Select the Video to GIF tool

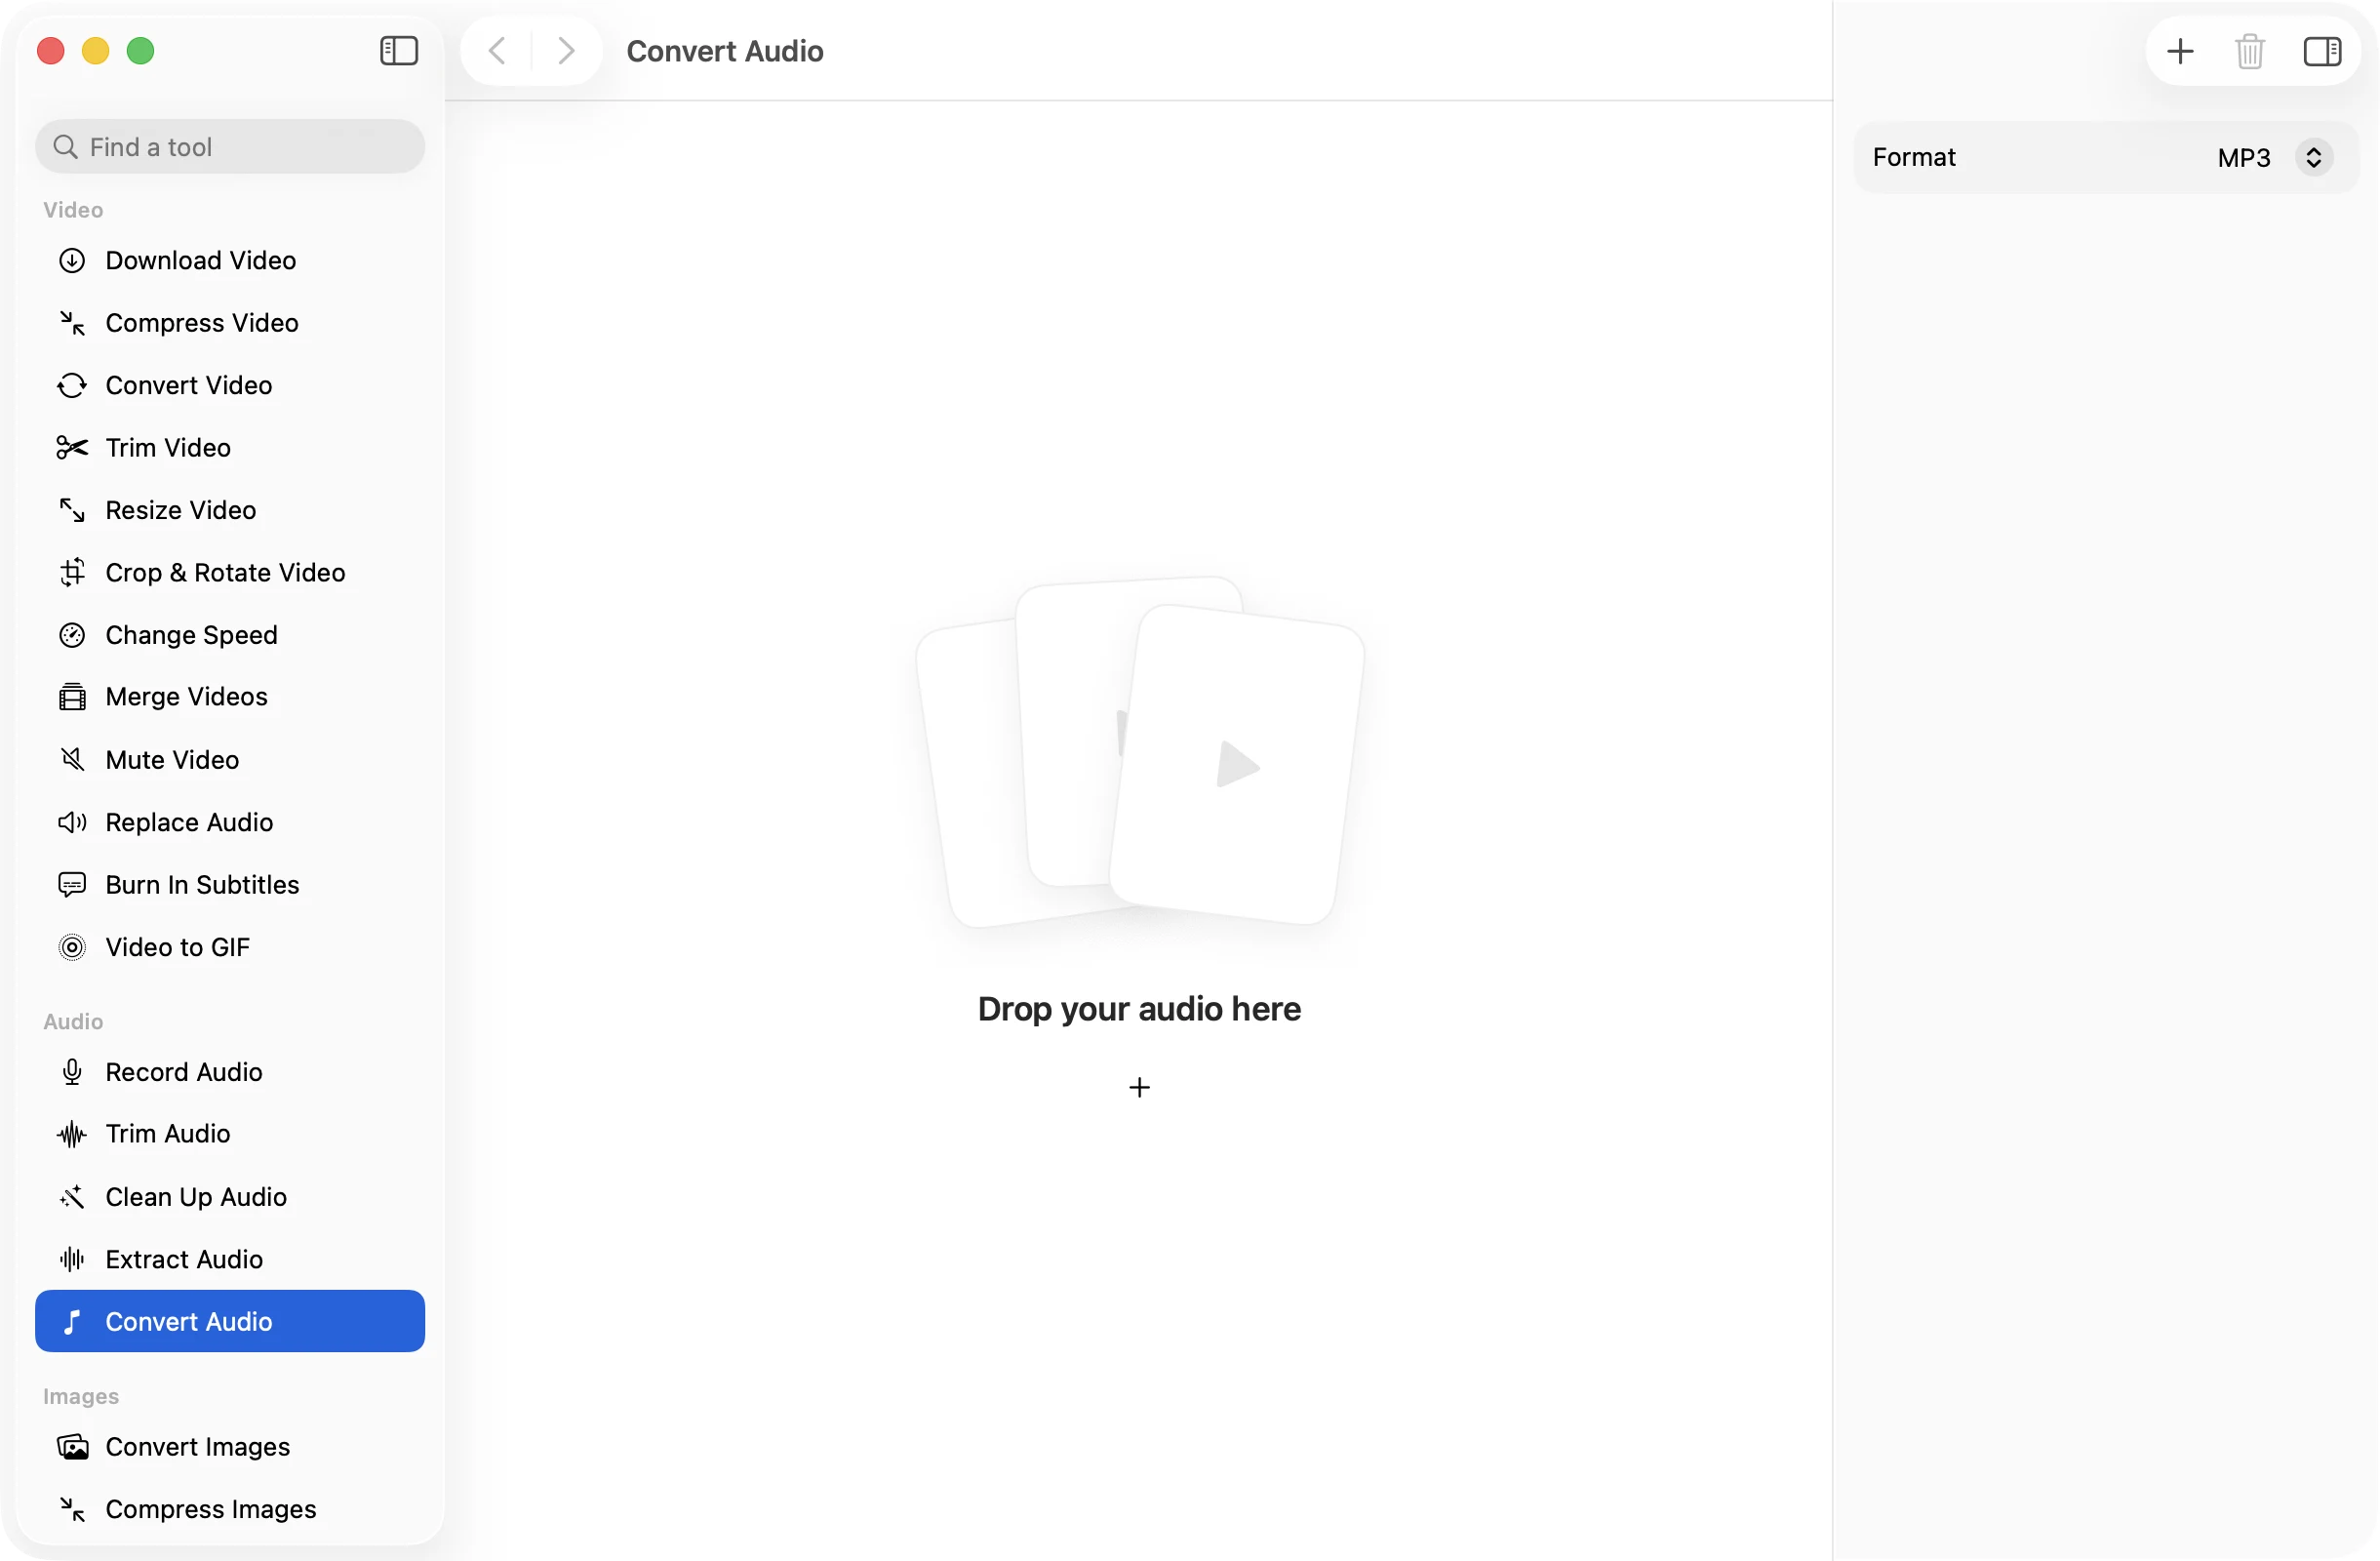point(230,947)
